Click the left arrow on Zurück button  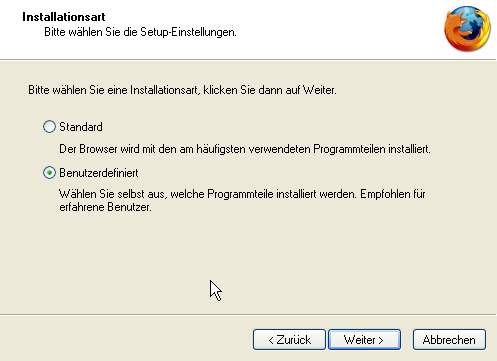coord(271,340)
